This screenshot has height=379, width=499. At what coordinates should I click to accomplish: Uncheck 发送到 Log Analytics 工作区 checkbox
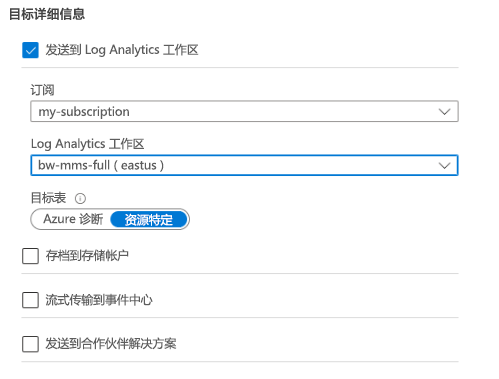click(x=30, y=50)
